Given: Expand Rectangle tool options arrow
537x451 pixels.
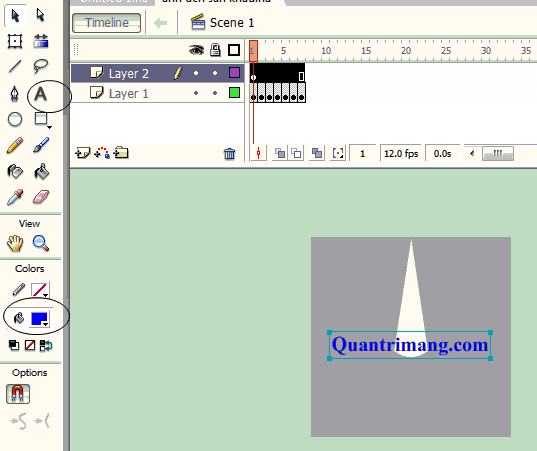Looking at the screenshot, I should [50, 127].
